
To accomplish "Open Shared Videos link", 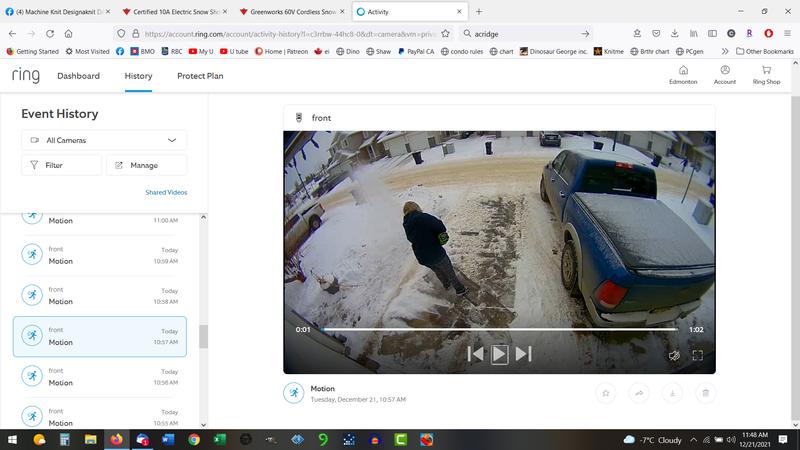I will point(166,192).
